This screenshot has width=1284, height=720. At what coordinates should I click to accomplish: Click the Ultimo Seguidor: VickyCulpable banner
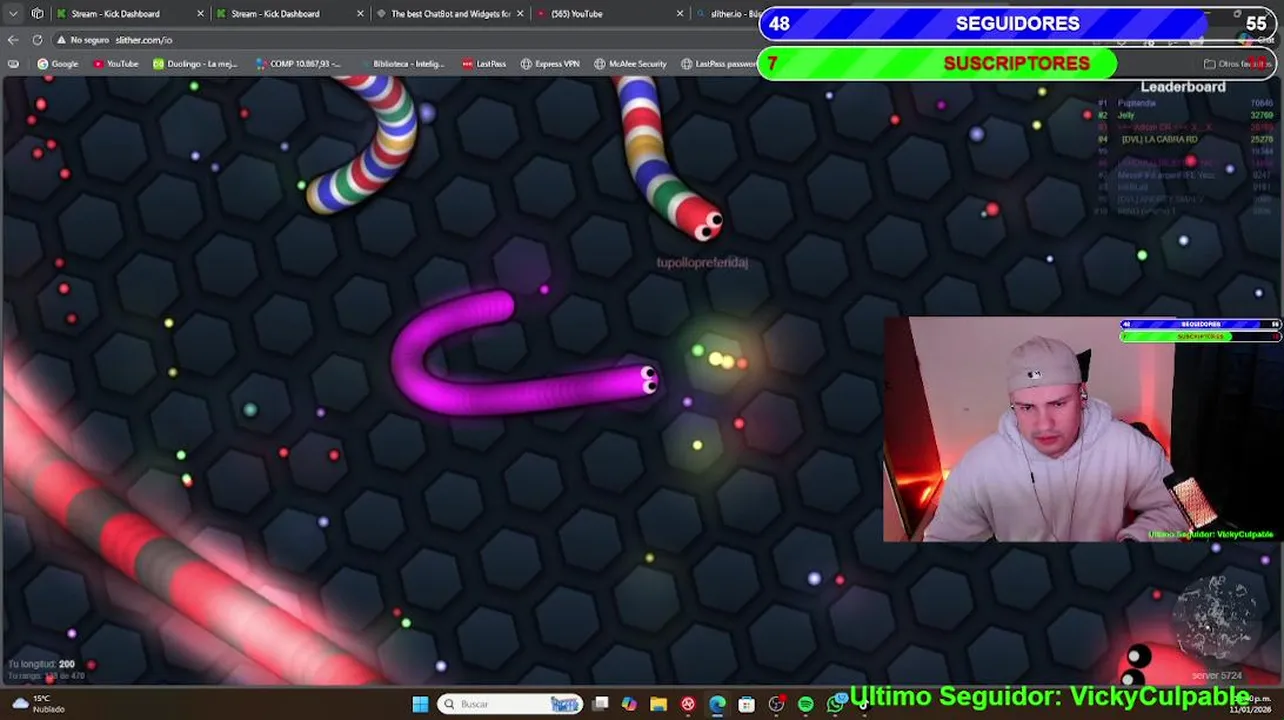click(x=1050, y=696)
